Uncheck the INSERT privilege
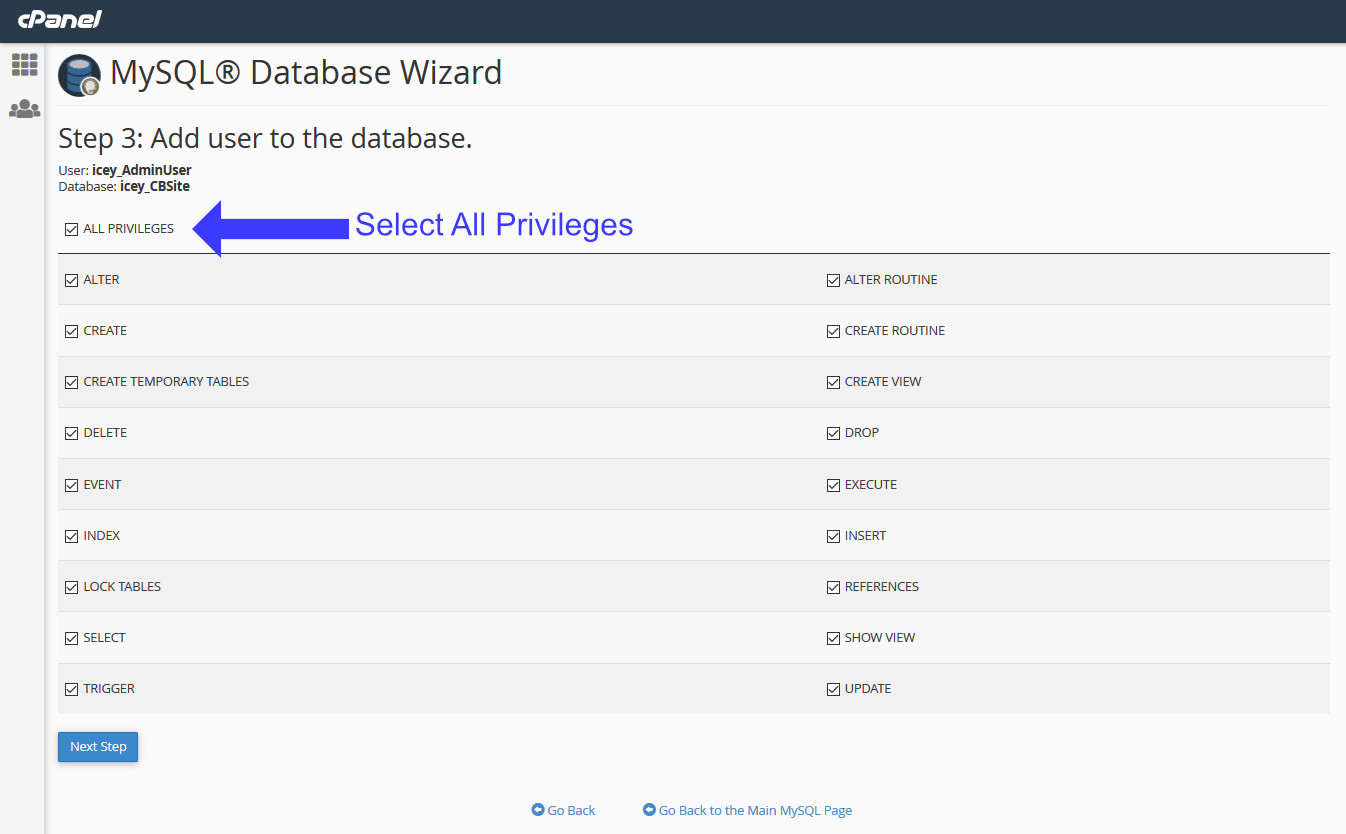This screenshot has width=1346, height=834. 833,536
